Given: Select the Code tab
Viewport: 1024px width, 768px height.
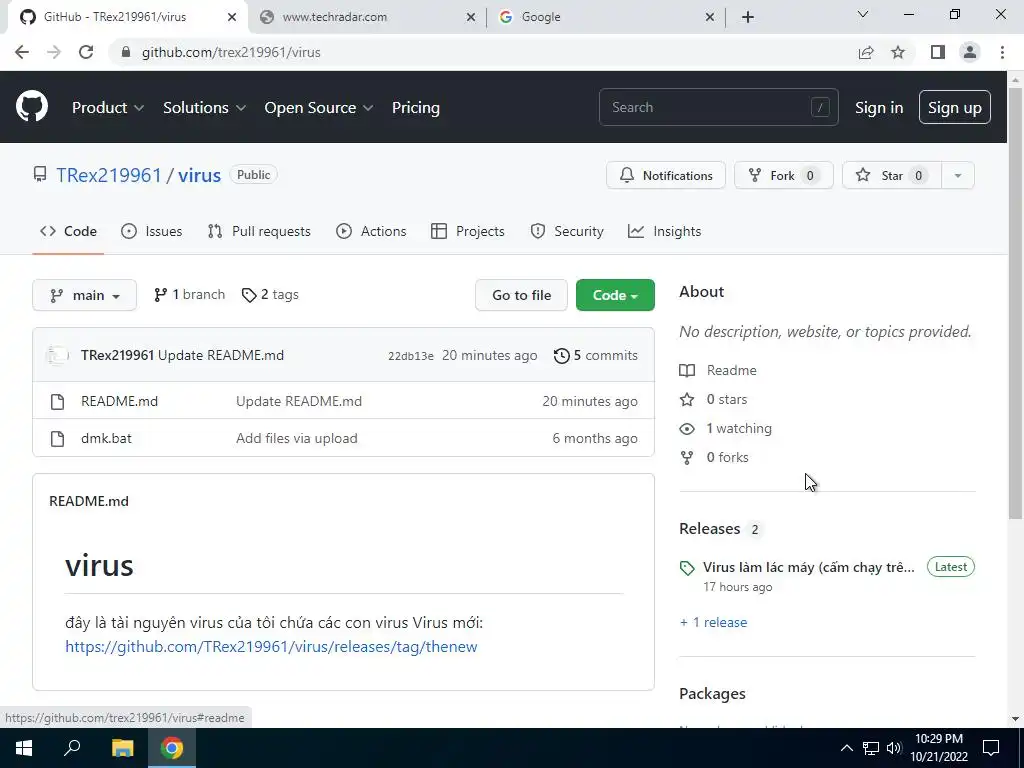Looking at the screenshot, I should [x=68, y=232].
